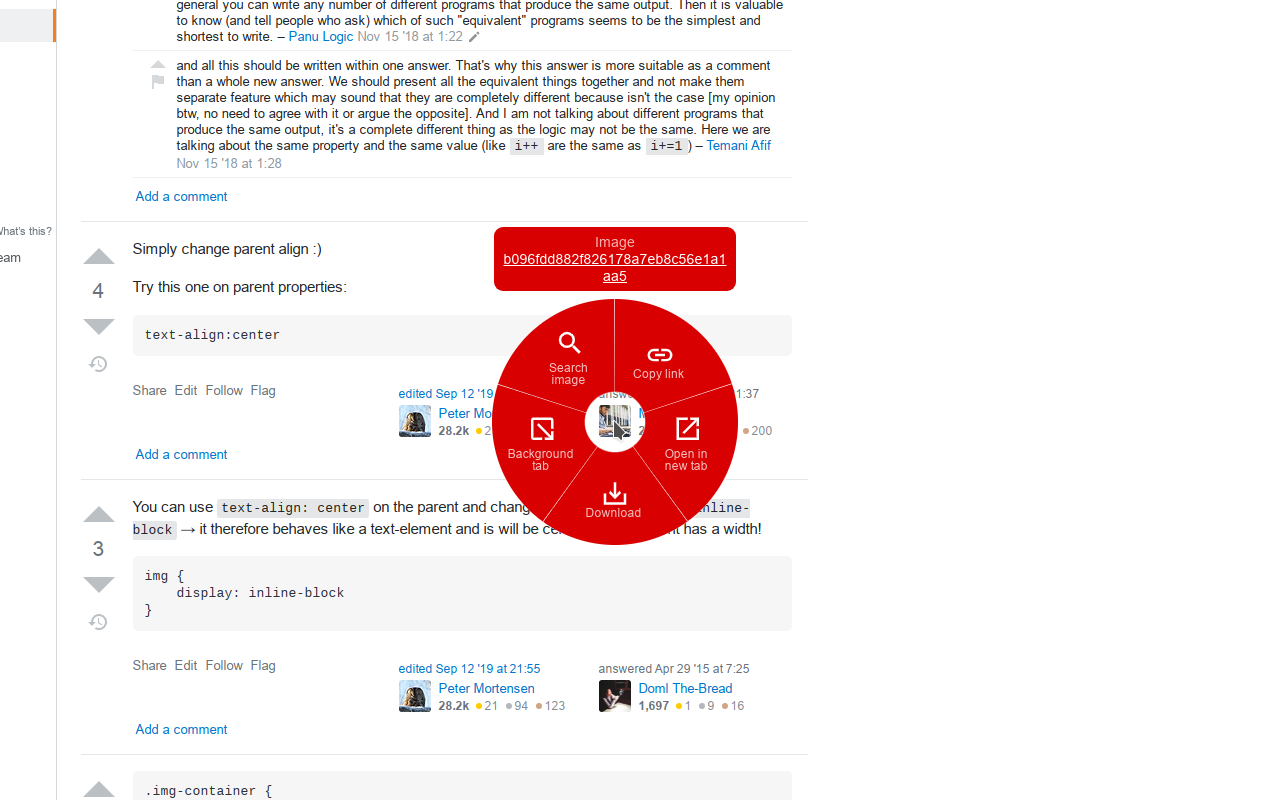
Task: Open the image hash link in red tooltip
Action: [x=614, y=267]
